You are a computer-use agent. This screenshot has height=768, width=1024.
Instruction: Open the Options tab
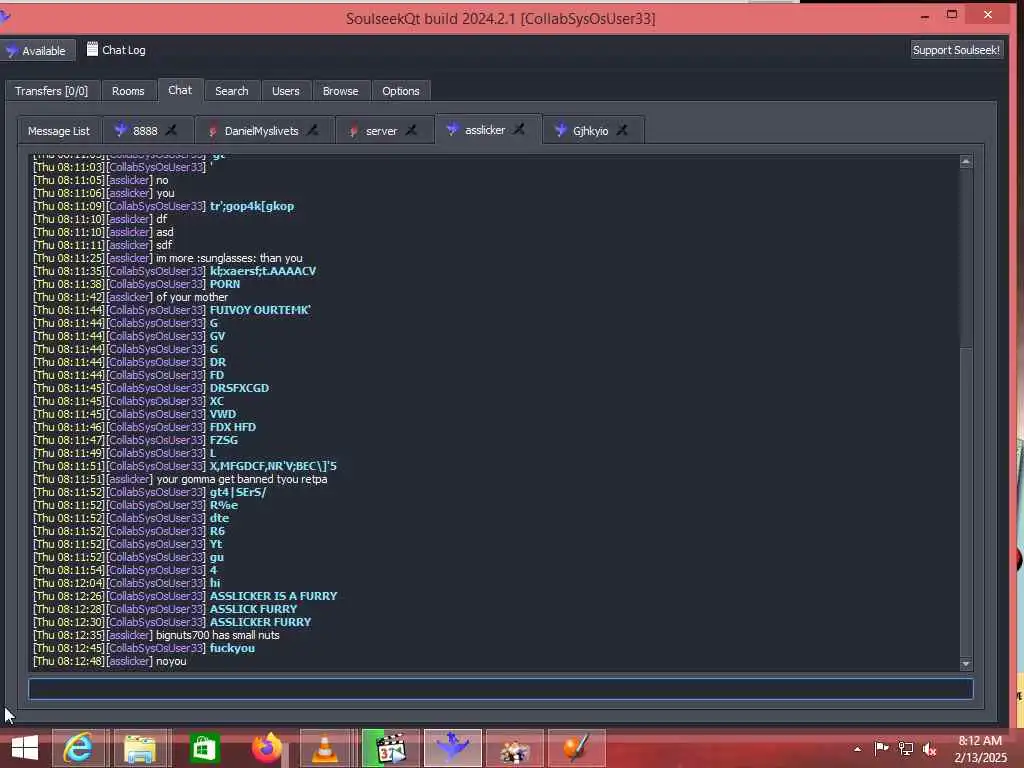point(401,91)
